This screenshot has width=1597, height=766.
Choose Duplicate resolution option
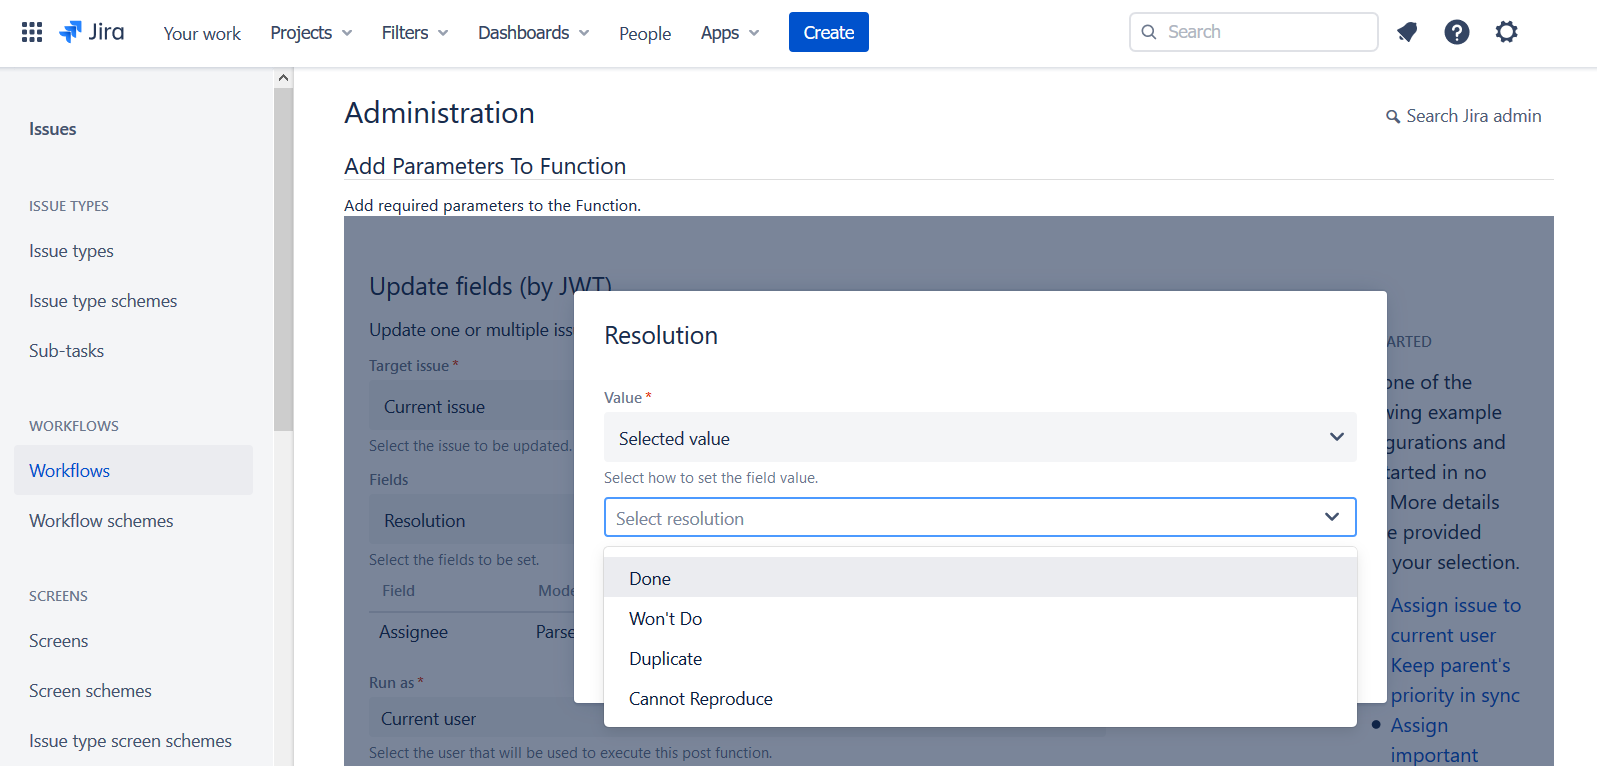(980, 658)
